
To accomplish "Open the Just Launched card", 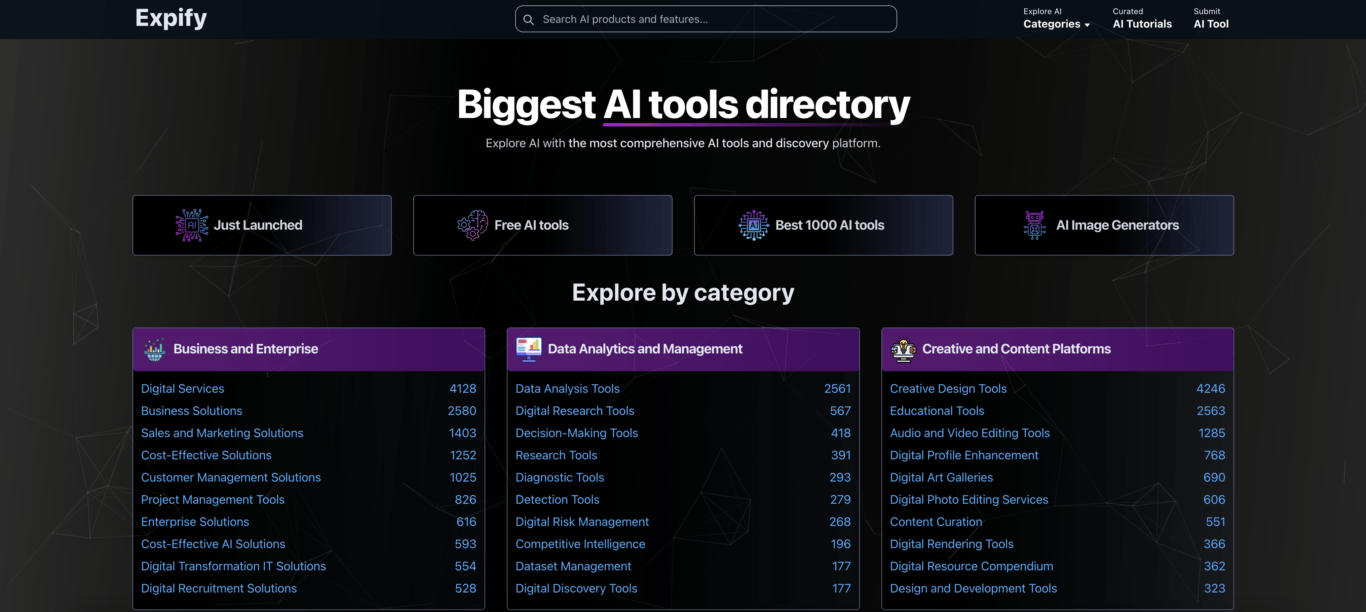I will (262, 225).
